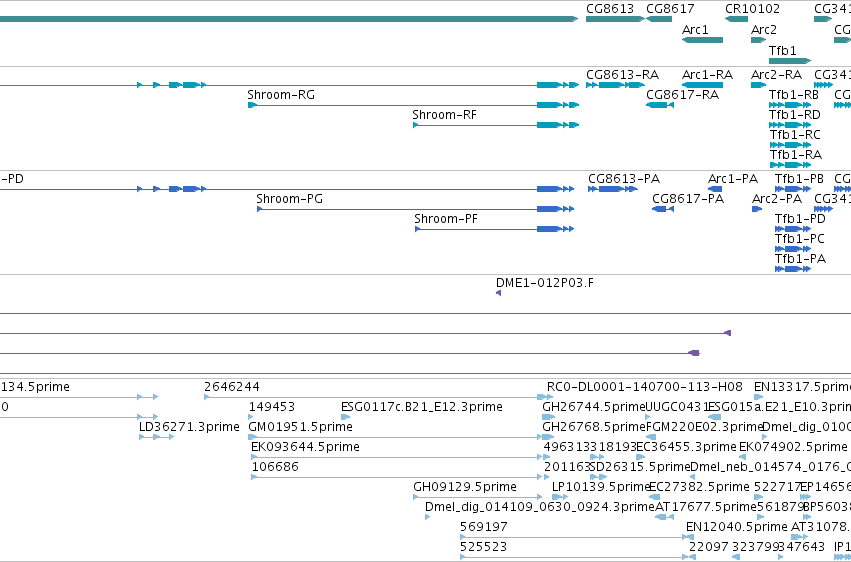Viewport: 851px width, 562px height.
Task: Select the Tfb1-PC protein label
Action: click(x=799, y=239)
